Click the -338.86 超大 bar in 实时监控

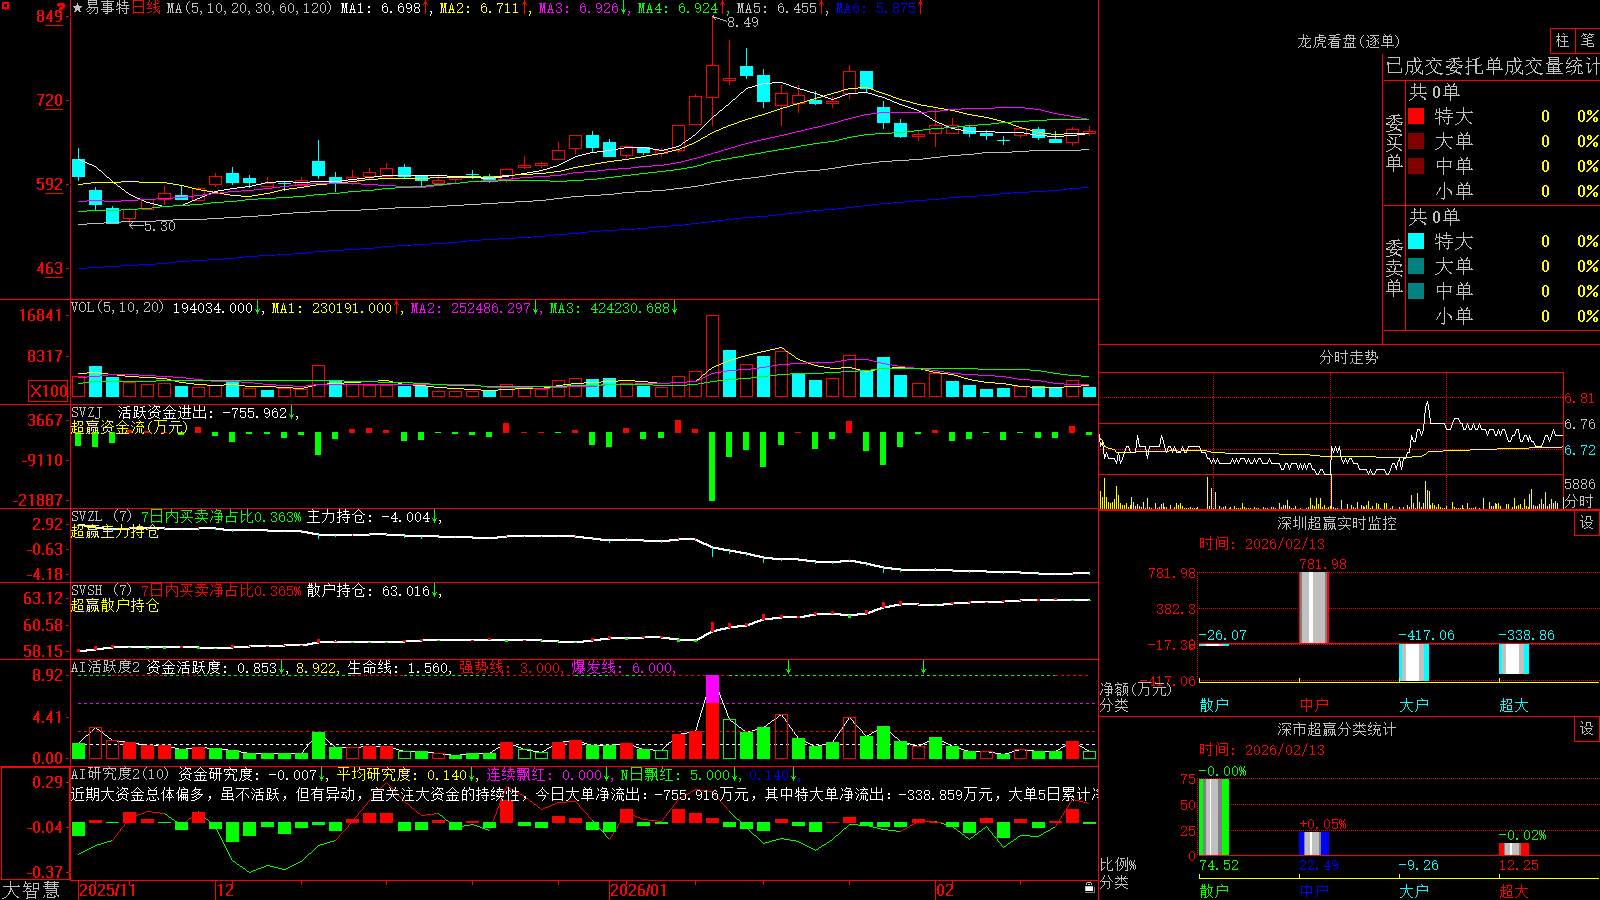coord(1514,659)
